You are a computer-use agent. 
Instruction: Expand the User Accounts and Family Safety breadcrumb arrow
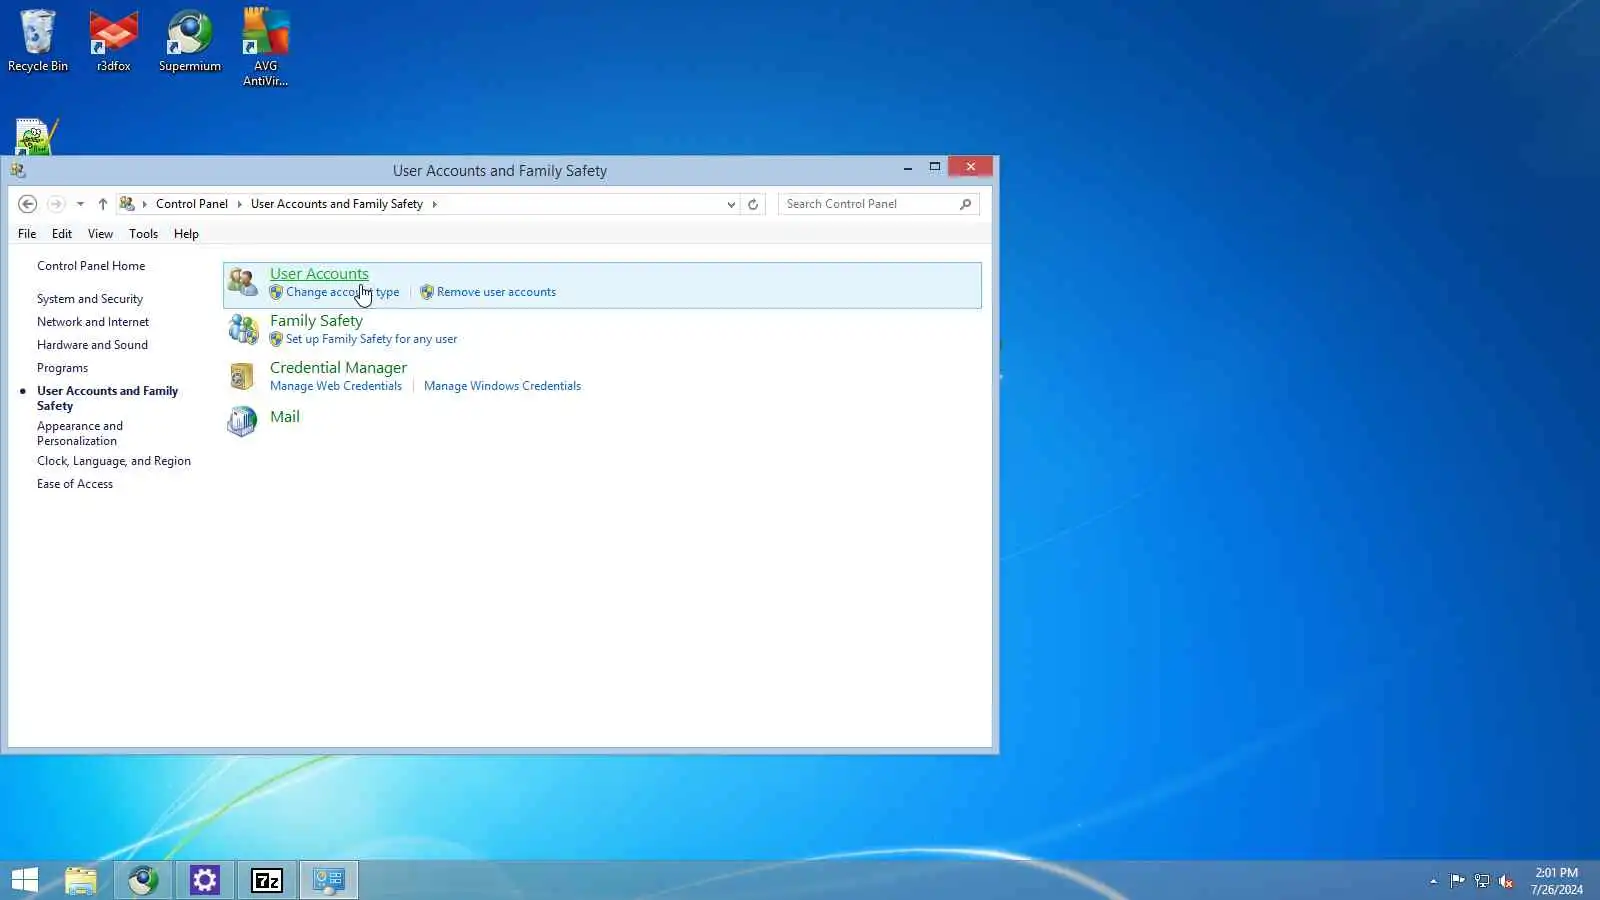(x=434, y=204)
